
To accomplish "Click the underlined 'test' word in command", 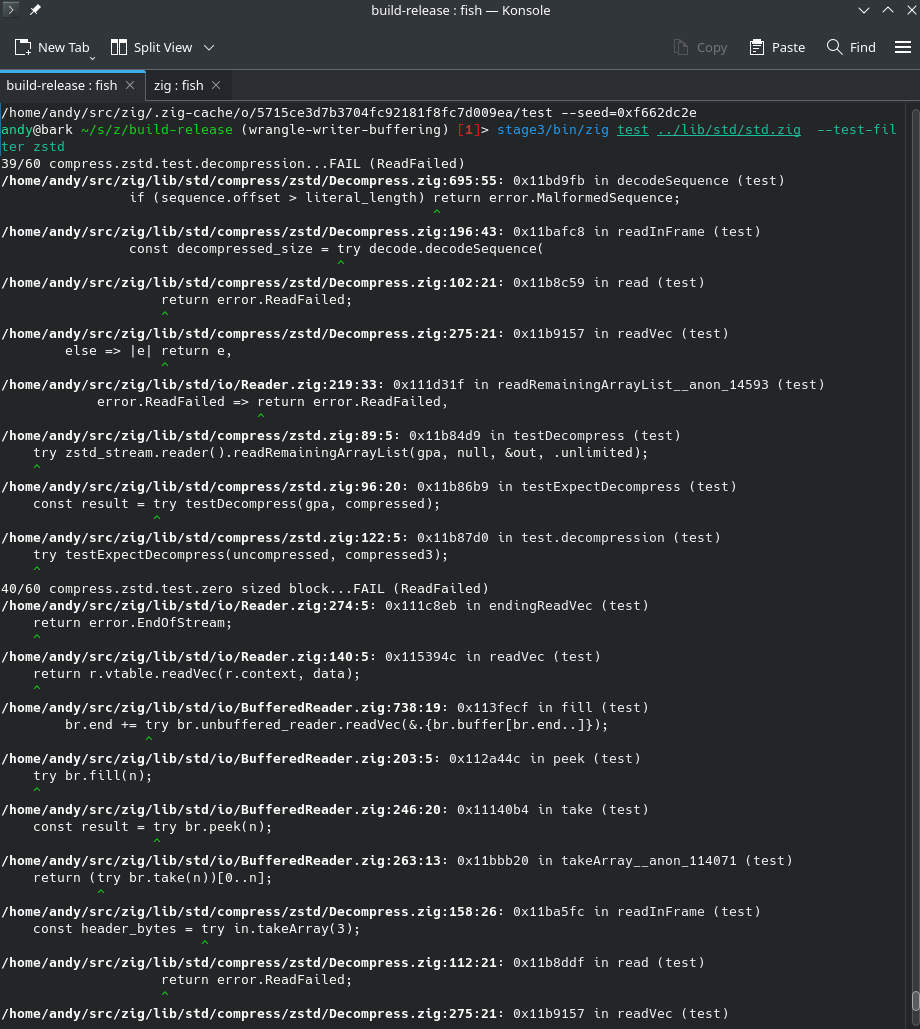I will pos(633,130).
